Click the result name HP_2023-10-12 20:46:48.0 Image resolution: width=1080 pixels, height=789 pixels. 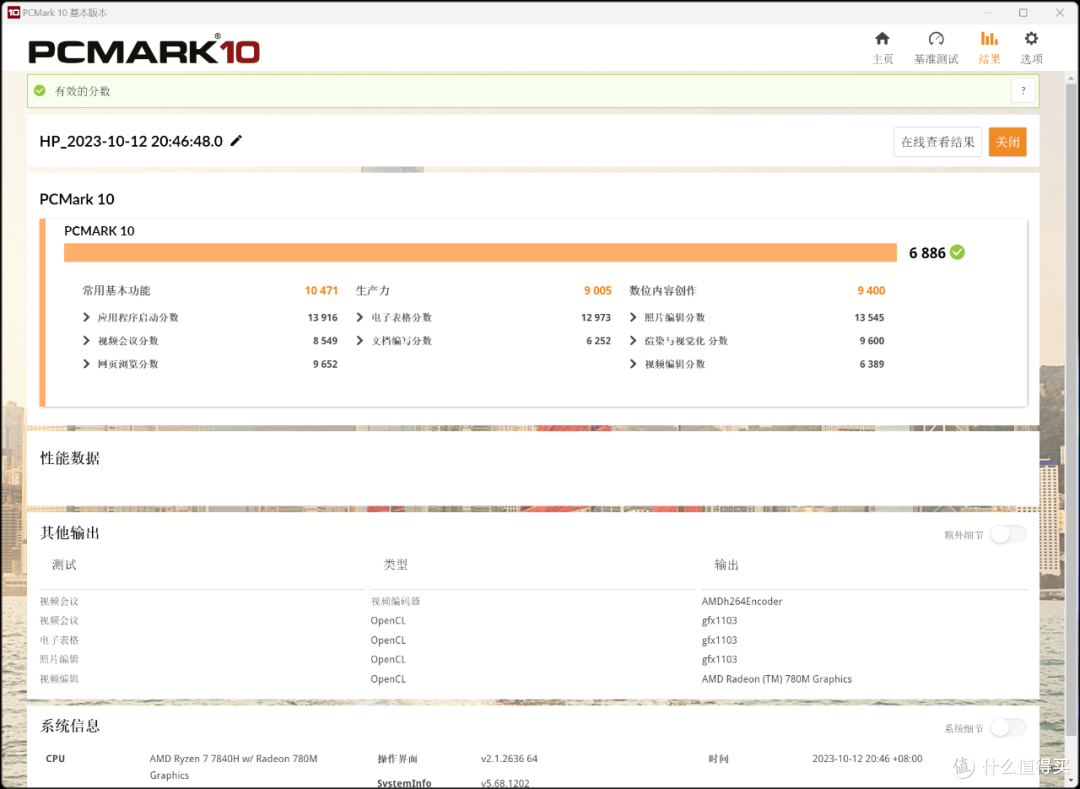coord(131,141)
